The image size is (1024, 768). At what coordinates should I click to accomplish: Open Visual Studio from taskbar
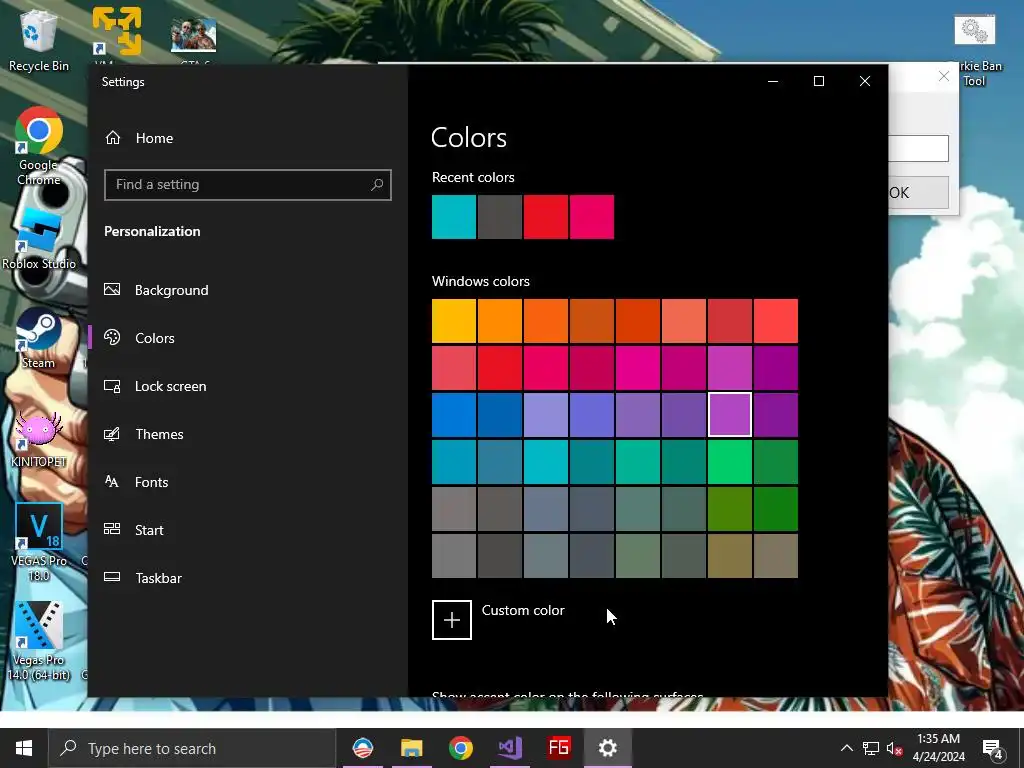pyautogui.click(x=510, y=748)
